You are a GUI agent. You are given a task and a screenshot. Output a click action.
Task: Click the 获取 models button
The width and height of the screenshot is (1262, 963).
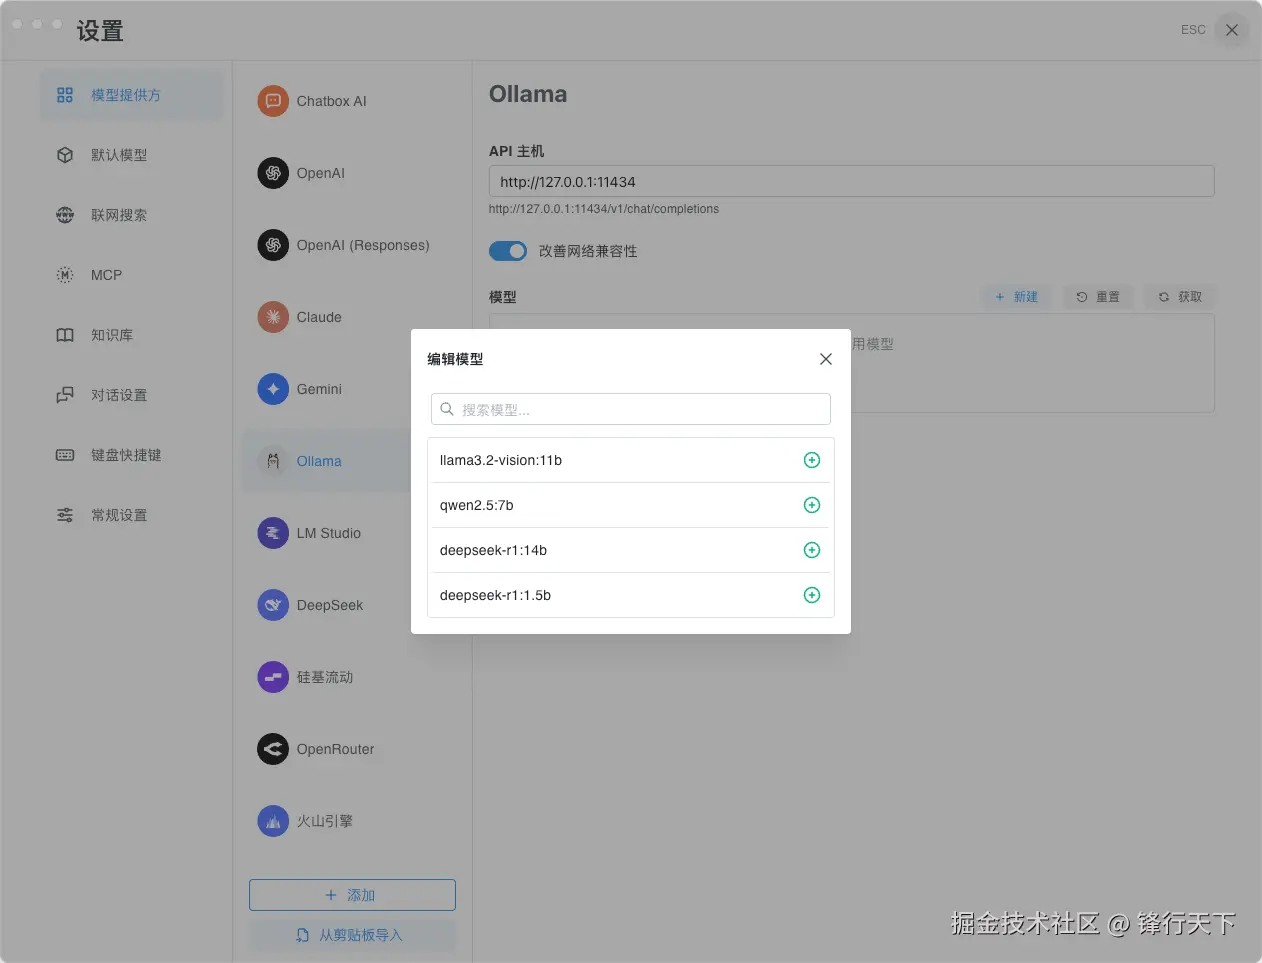[x=1180, y=297]
